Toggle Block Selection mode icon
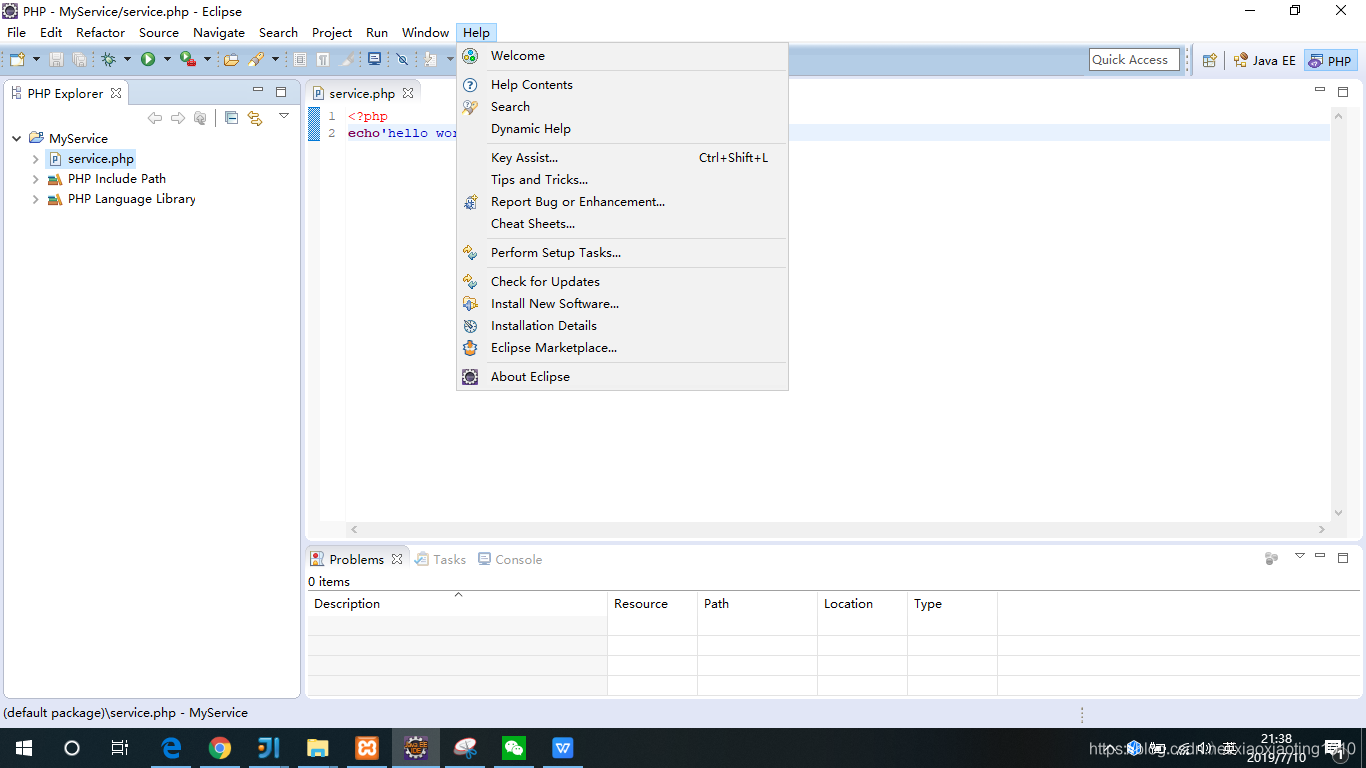 coord(300,60)
